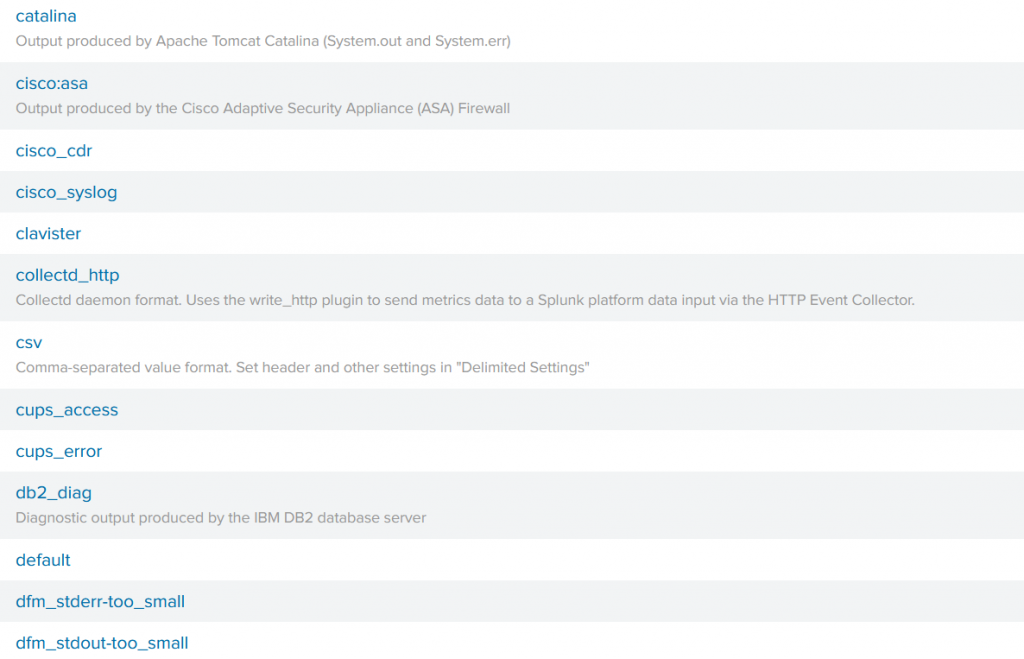Select the catalina source type
The image size is (1024, 659).
46,16
